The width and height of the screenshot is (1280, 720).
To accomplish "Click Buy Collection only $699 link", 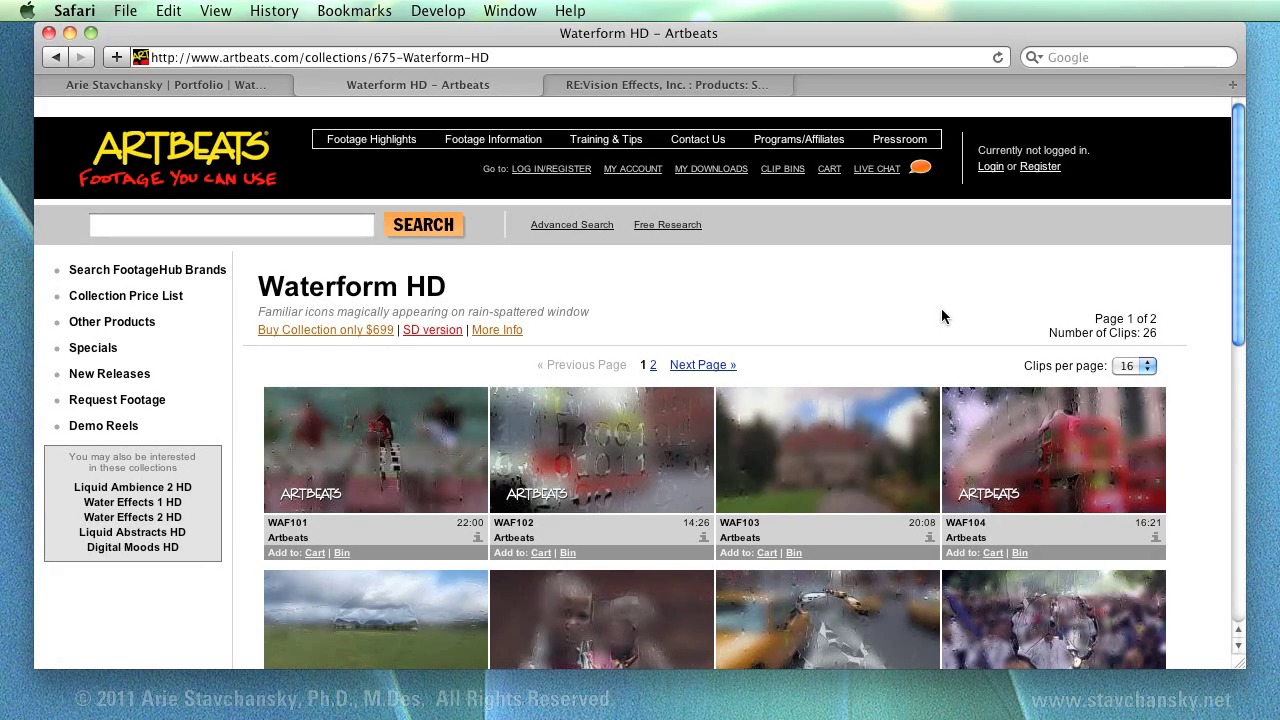I will point(326,330).
